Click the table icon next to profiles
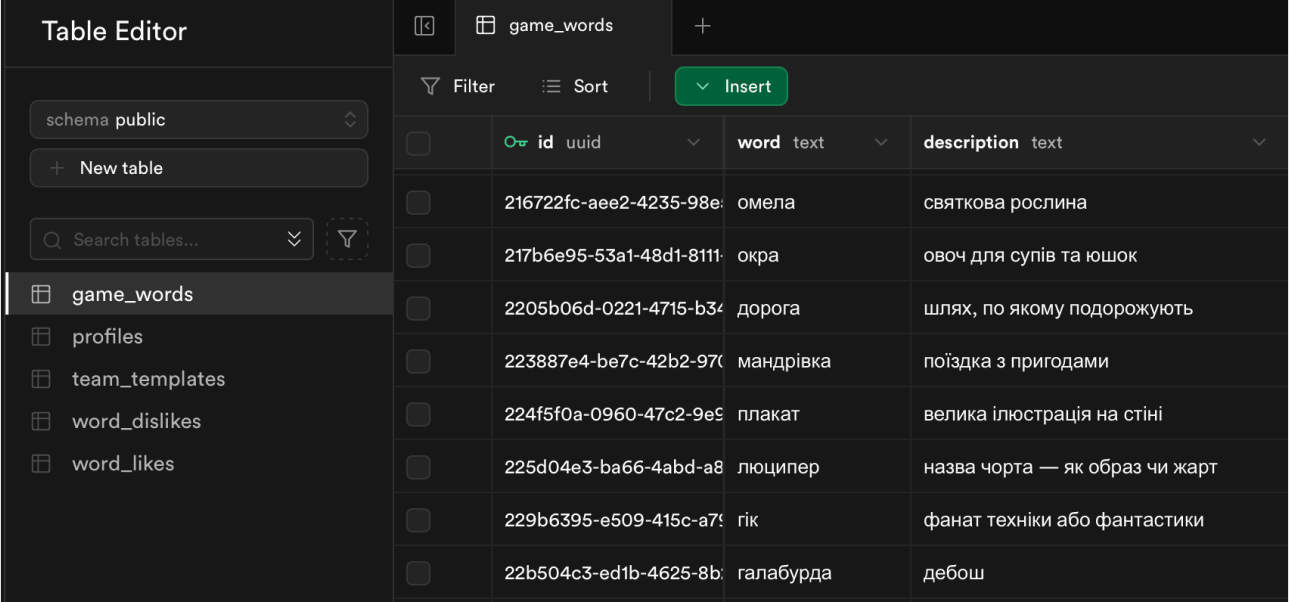The height and width of the screenshot is (602, 1289). click(41, 337)
